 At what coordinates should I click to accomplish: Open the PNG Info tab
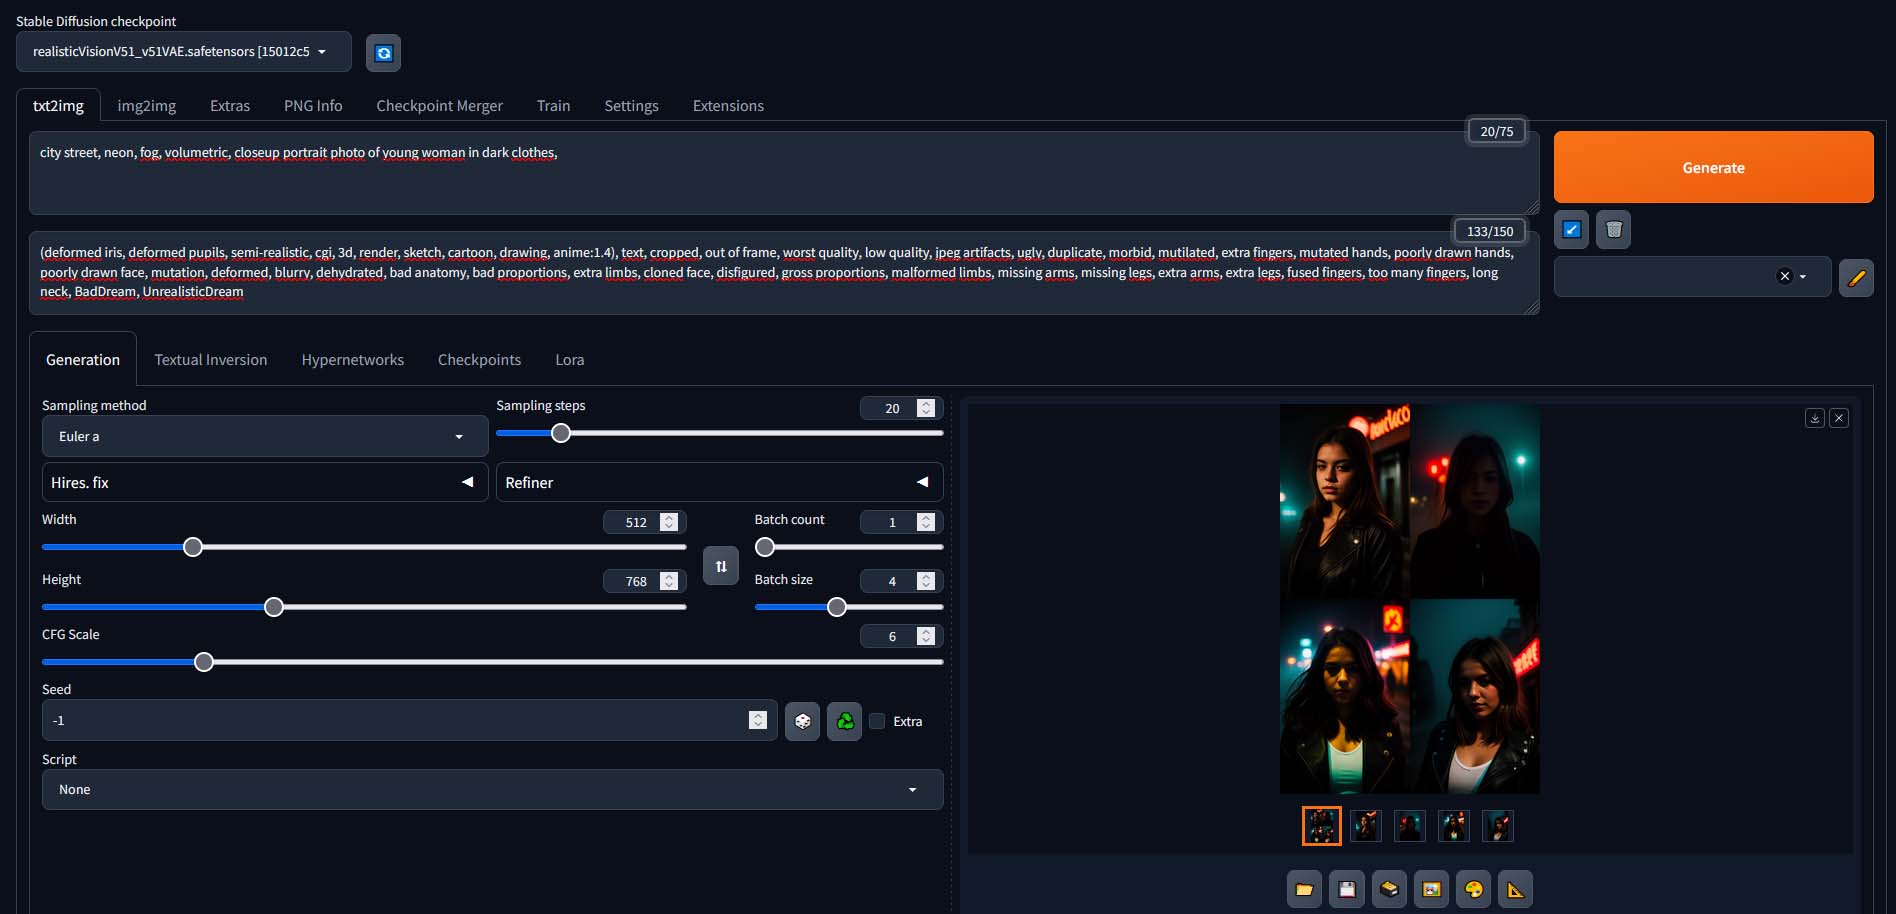tap(313, 106)
